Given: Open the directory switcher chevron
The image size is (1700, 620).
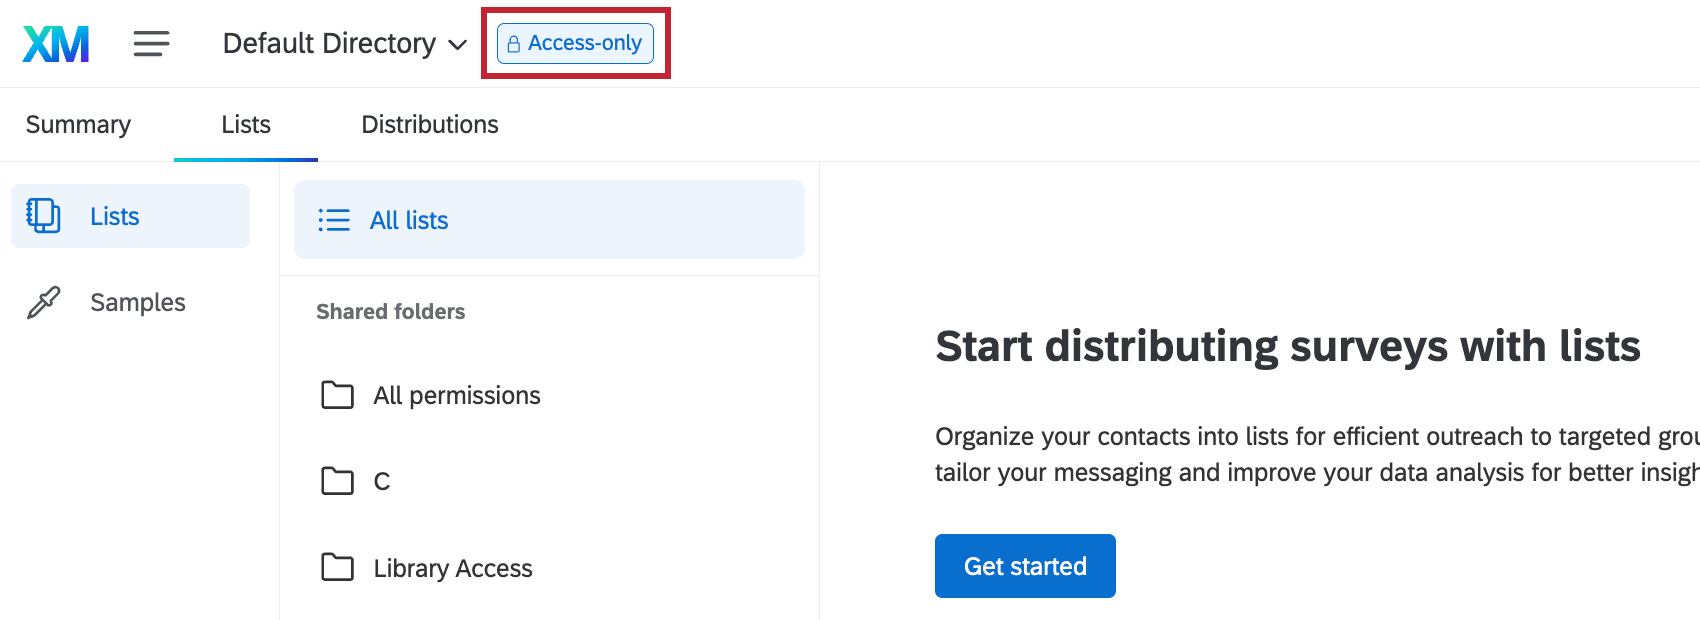Looking at the screenshot, I should tap(457, 44).
